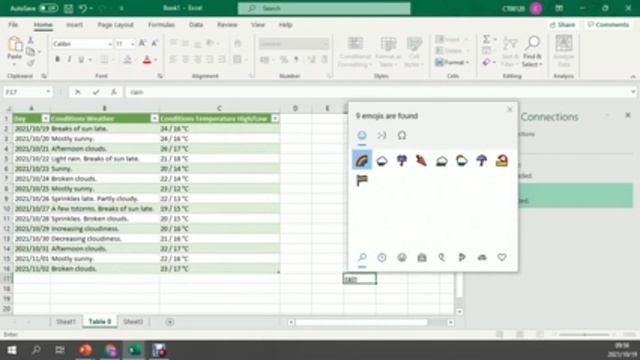Open the Help tab

285,25
